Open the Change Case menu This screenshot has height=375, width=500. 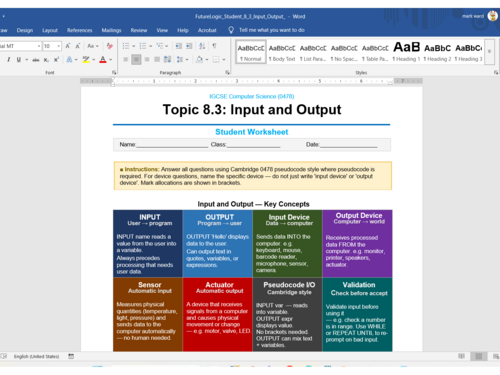(x=93, y=46)
